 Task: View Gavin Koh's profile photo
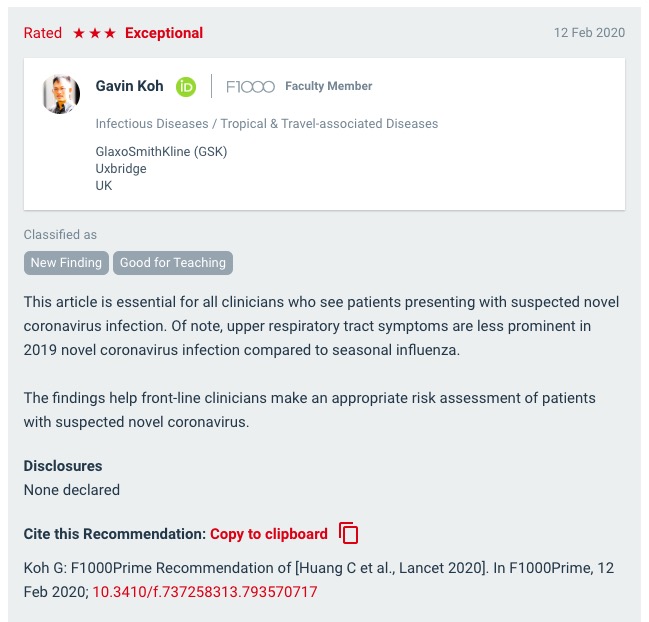(x=61, y=94)
